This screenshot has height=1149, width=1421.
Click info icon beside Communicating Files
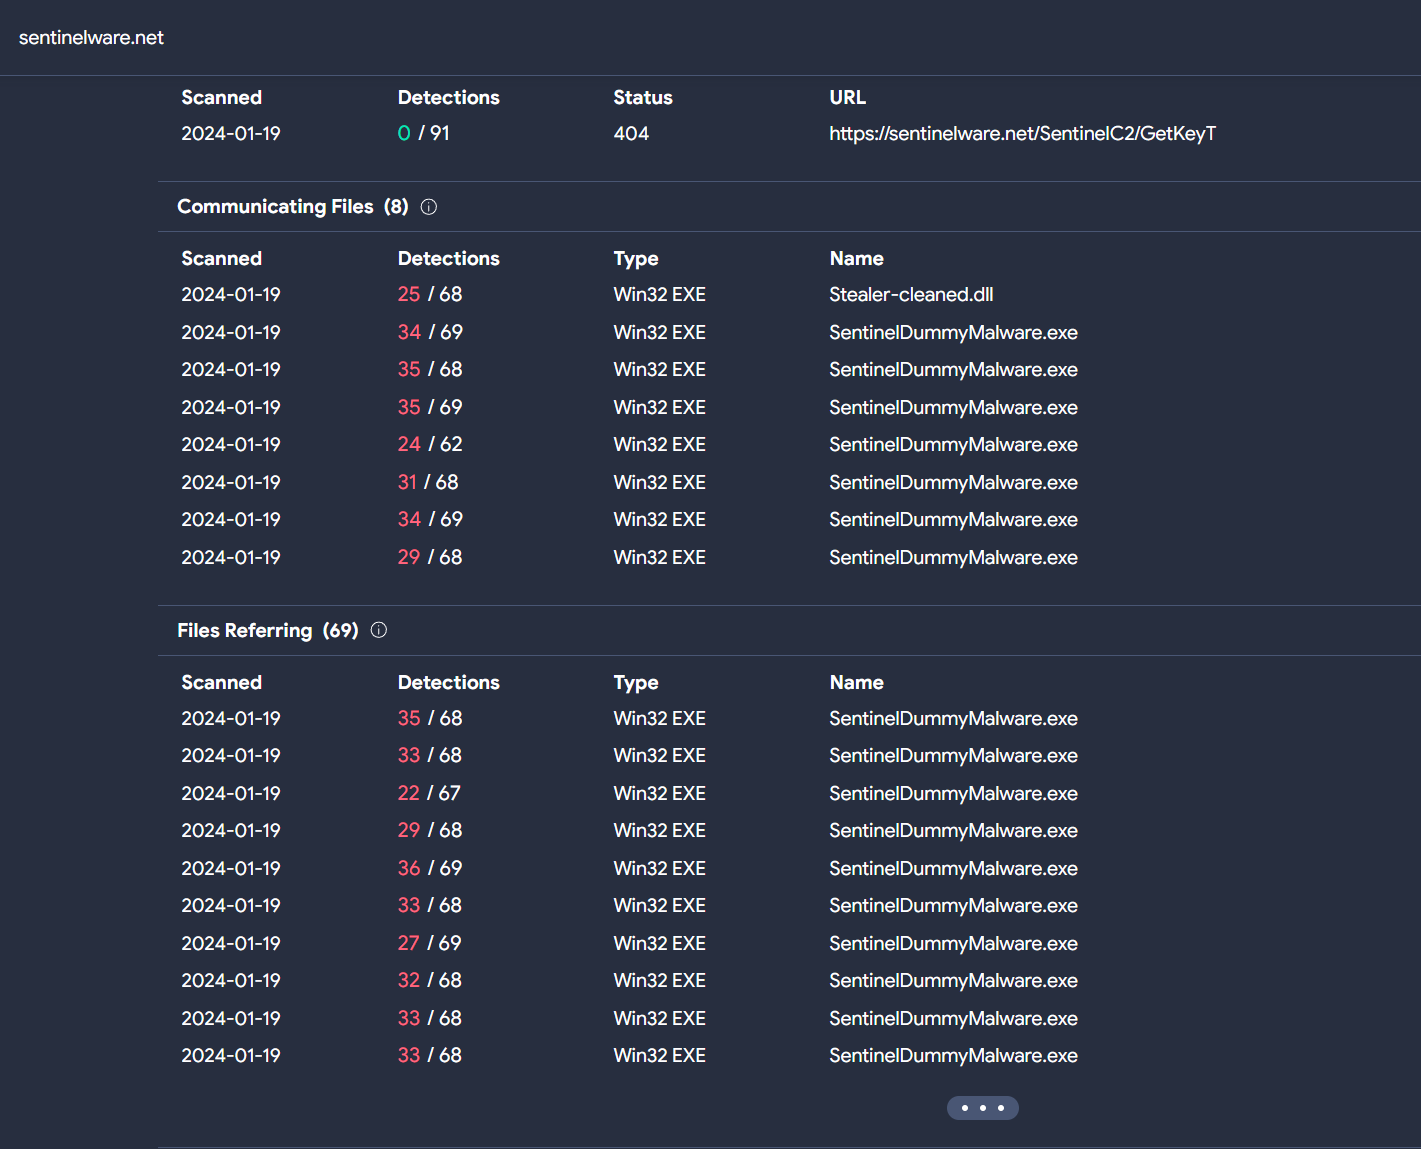pyautogui.click(x=429, y=207)
